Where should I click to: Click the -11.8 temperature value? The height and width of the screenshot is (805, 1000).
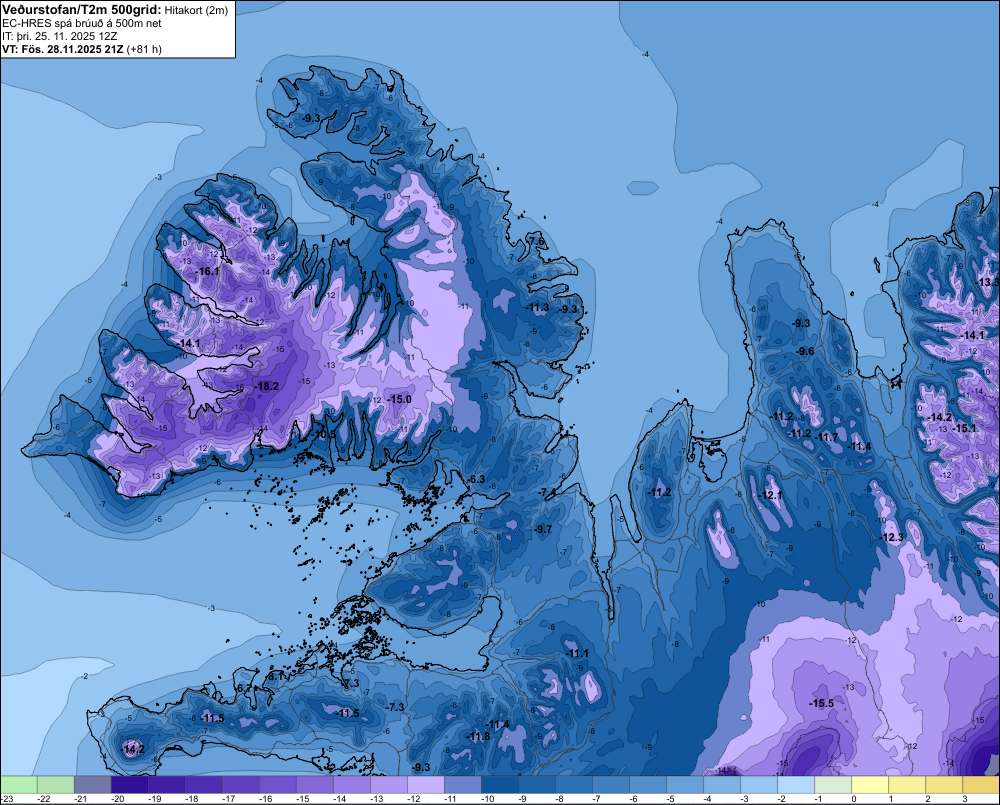(x=478, y=736)
